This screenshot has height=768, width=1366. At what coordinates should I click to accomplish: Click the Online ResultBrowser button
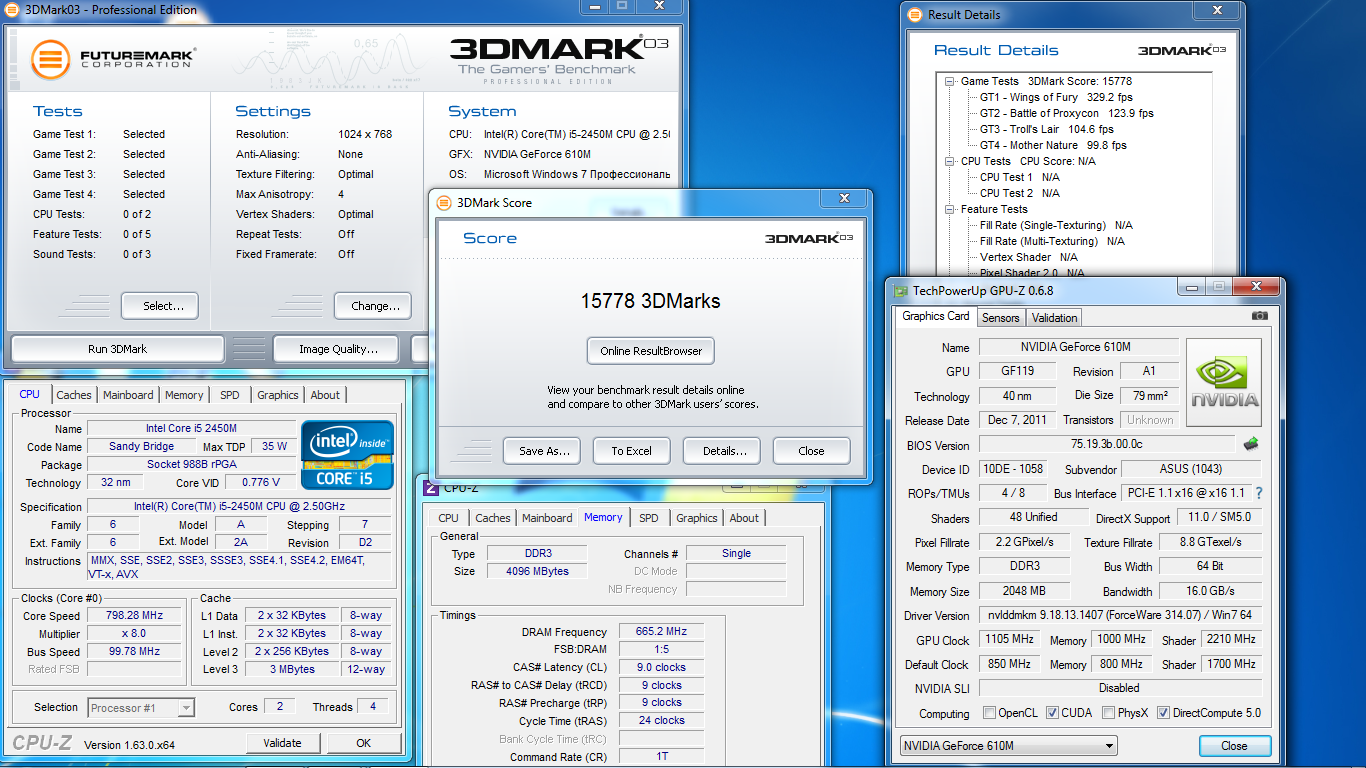(651, 351)
